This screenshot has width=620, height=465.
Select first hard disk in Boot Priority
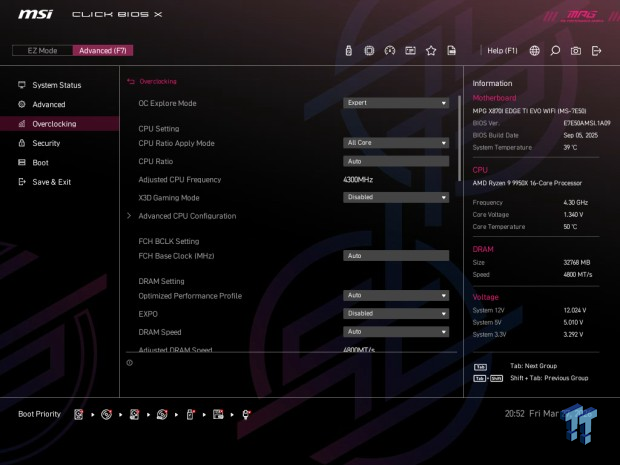coord(79,414)
